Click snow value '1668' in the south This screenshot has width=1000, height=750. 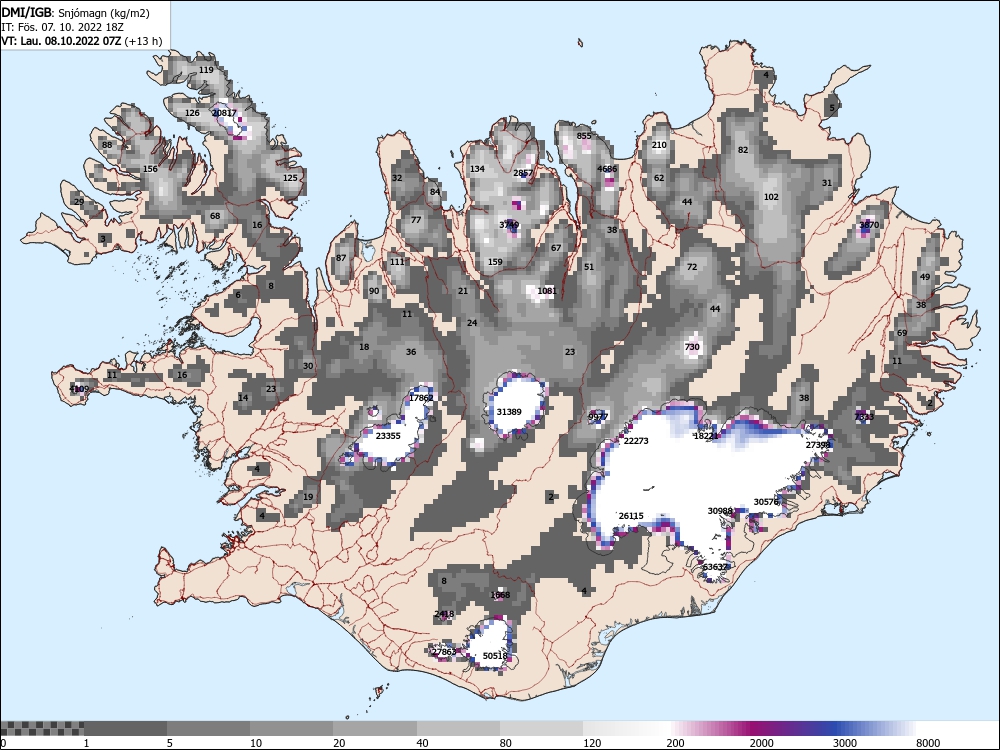coord(500,595)
